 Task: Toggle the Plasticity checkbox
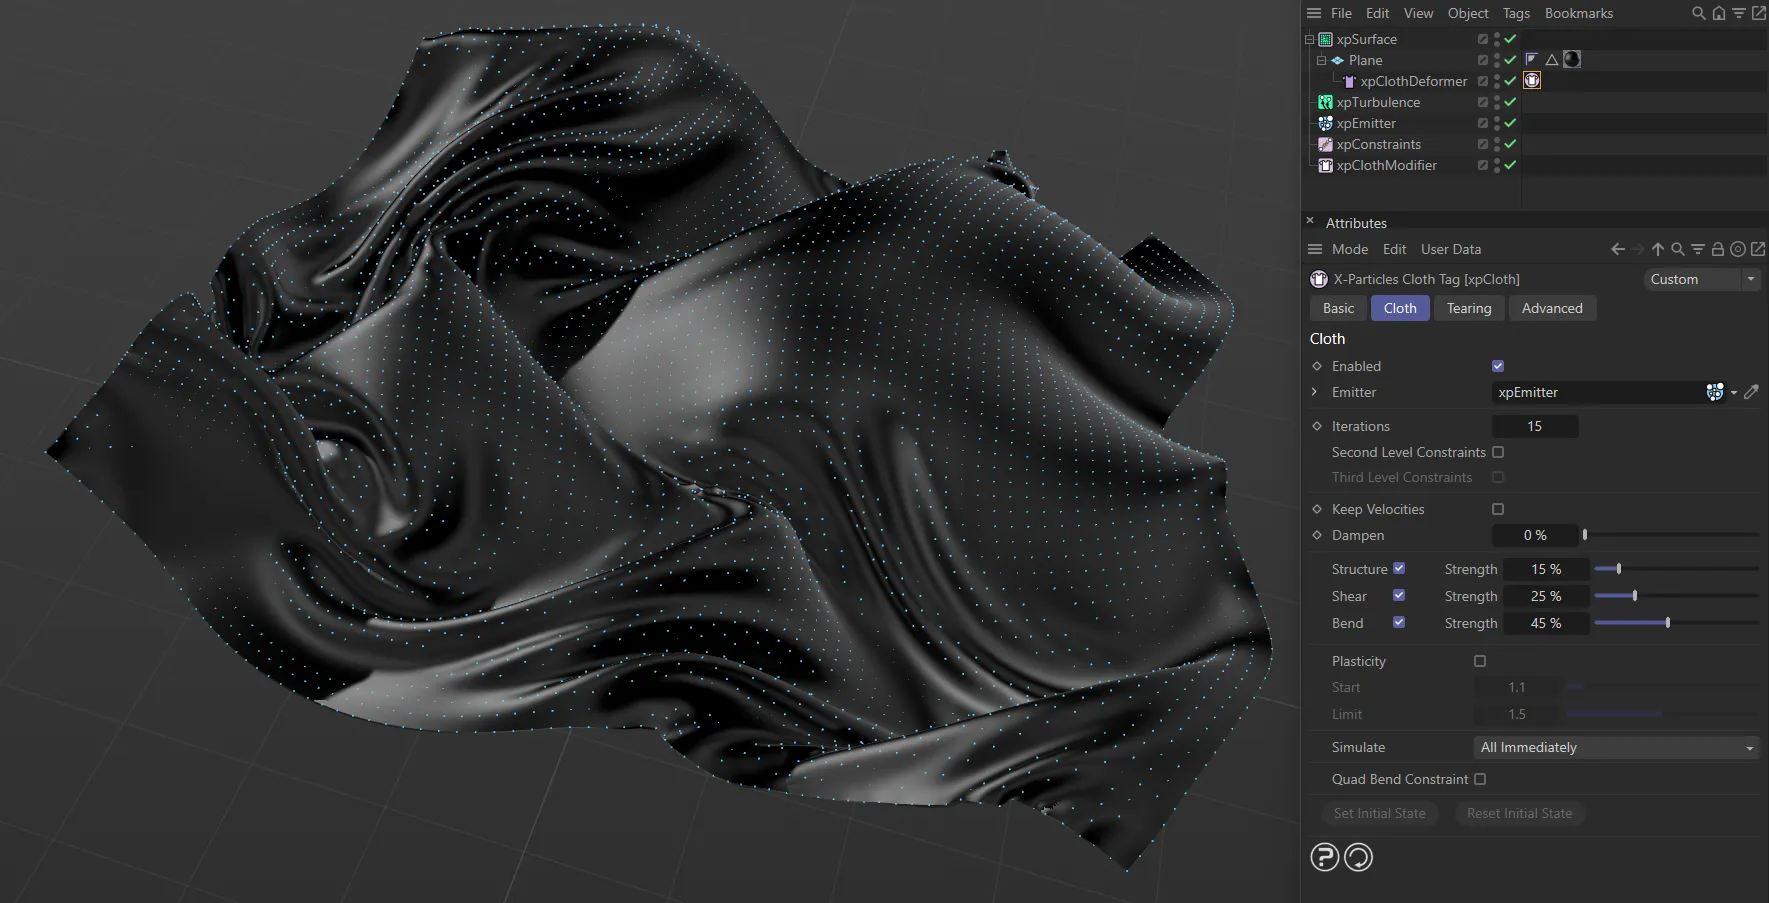pyautogui.click(x=1480, y=661)
